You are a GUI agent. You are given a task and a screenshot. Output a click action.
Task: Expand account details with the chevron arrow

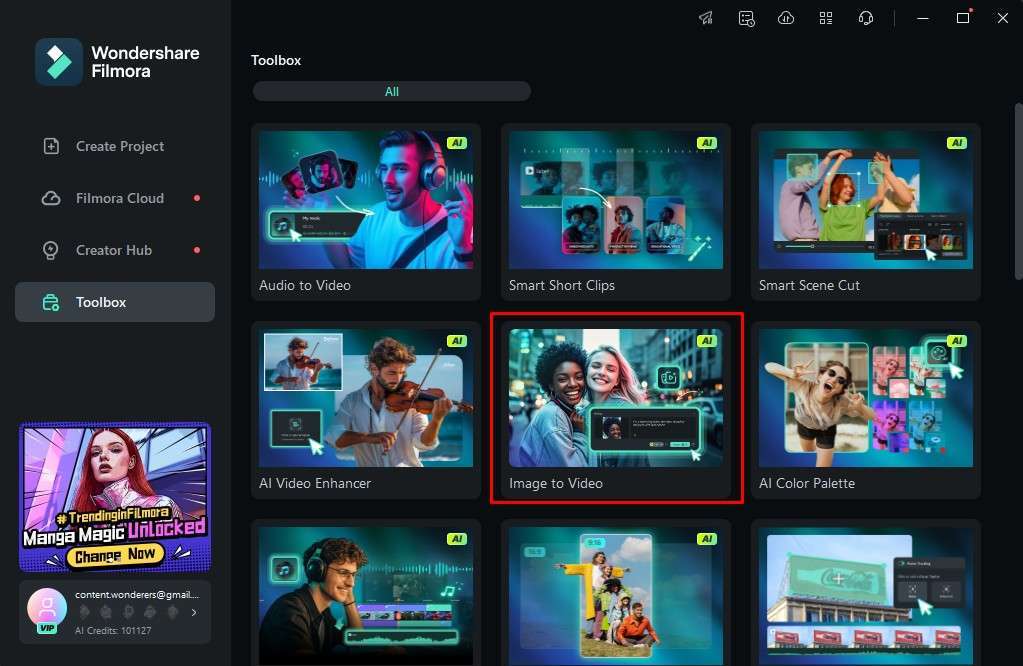pyautogui.click(x=194, y=612)
